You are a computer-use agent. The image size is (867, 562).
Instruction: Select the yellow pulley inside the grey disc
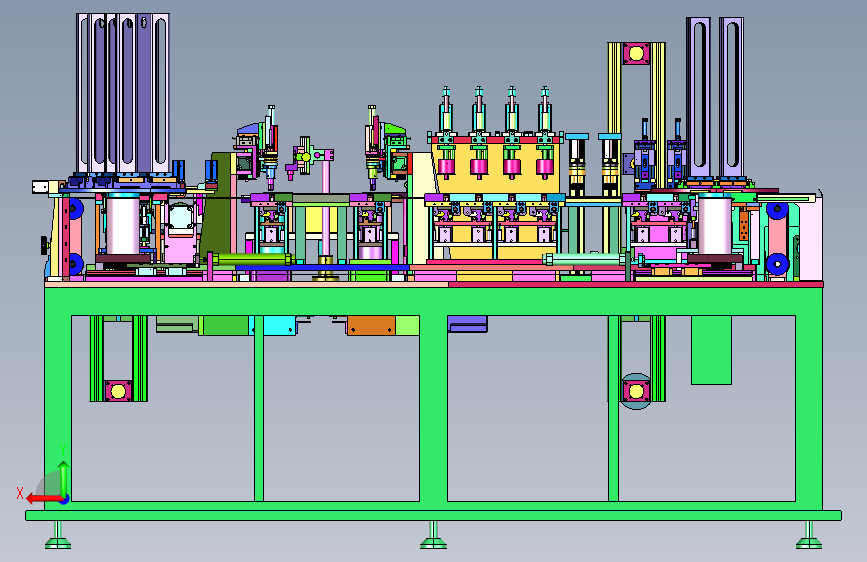636,392
